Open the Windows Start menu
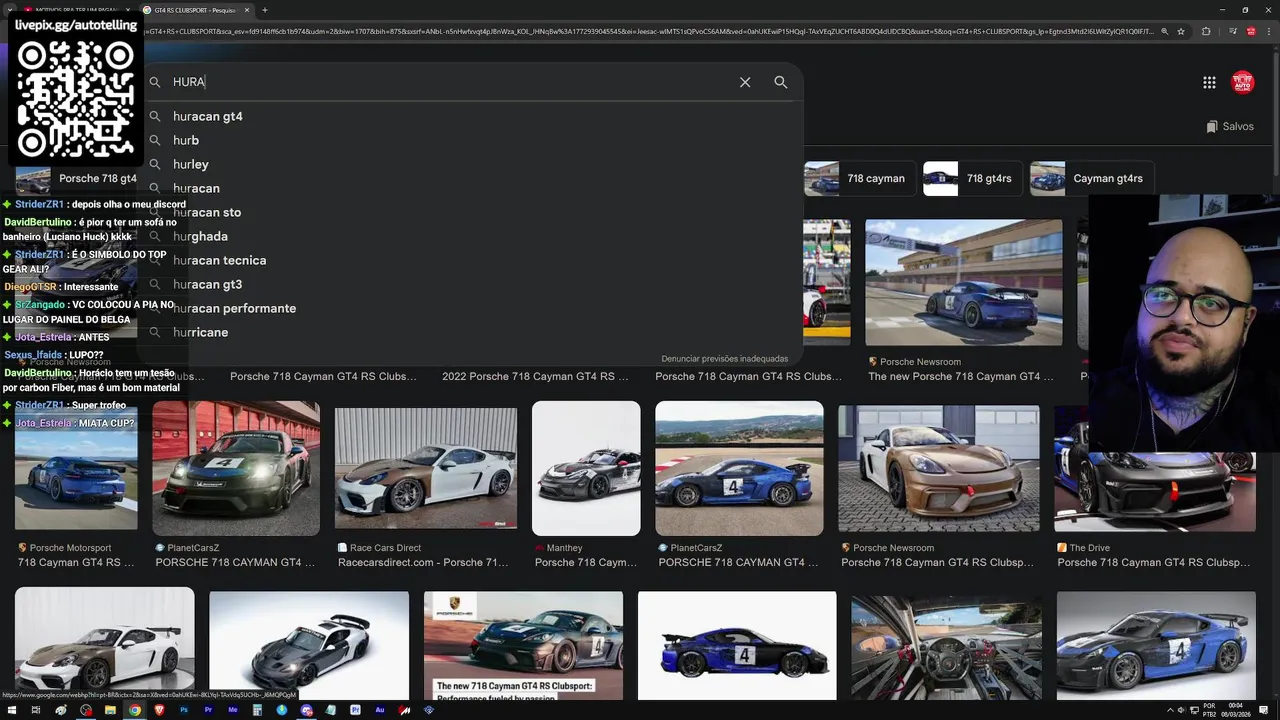Image resolution: width=1280 pixels, height=720 pixels. [x=11, y=710]
